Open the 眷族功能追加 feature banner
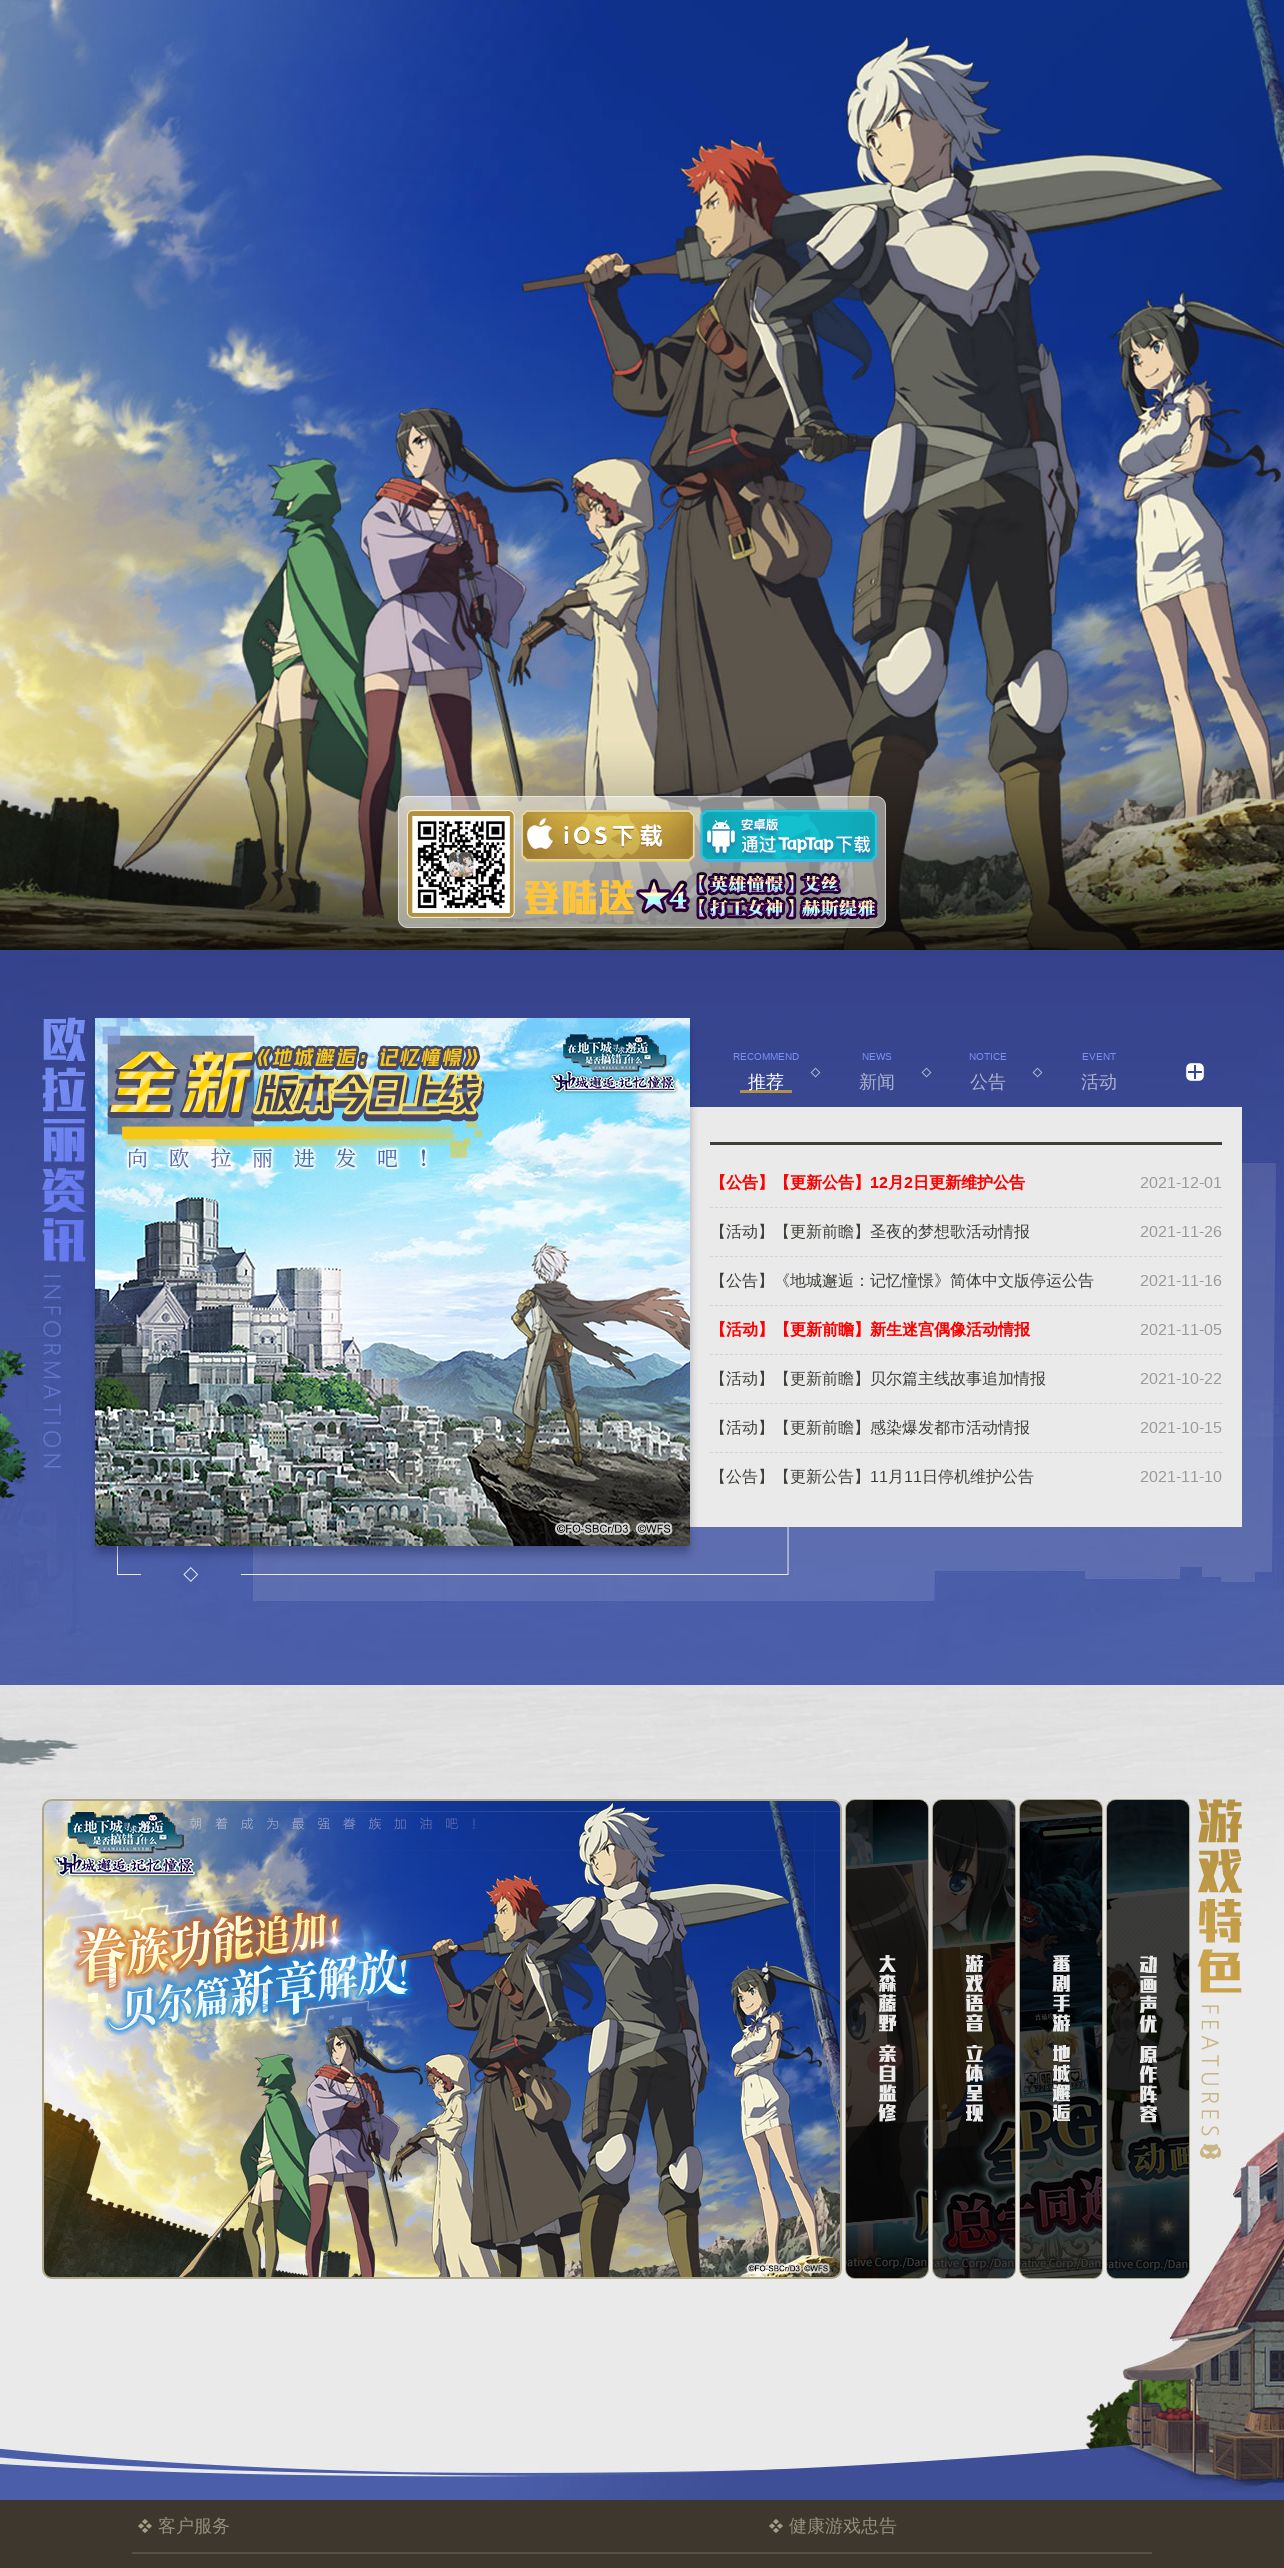 441,2039
